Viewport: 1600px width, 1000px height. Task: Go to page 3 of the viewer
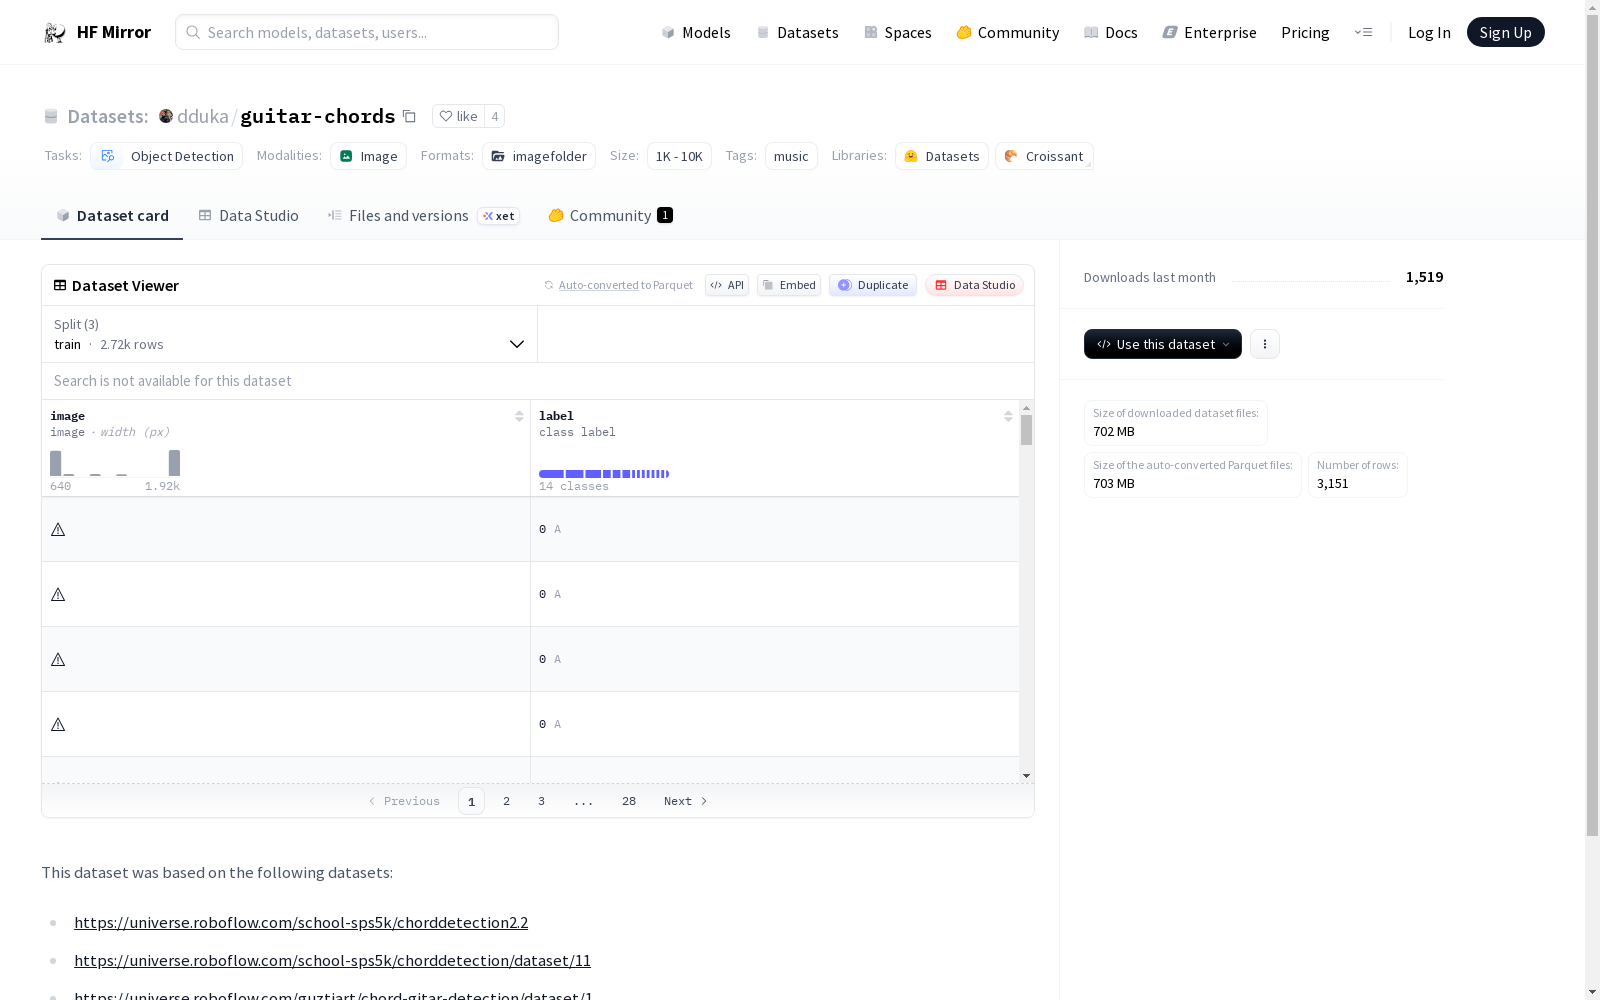click(542, 801)
